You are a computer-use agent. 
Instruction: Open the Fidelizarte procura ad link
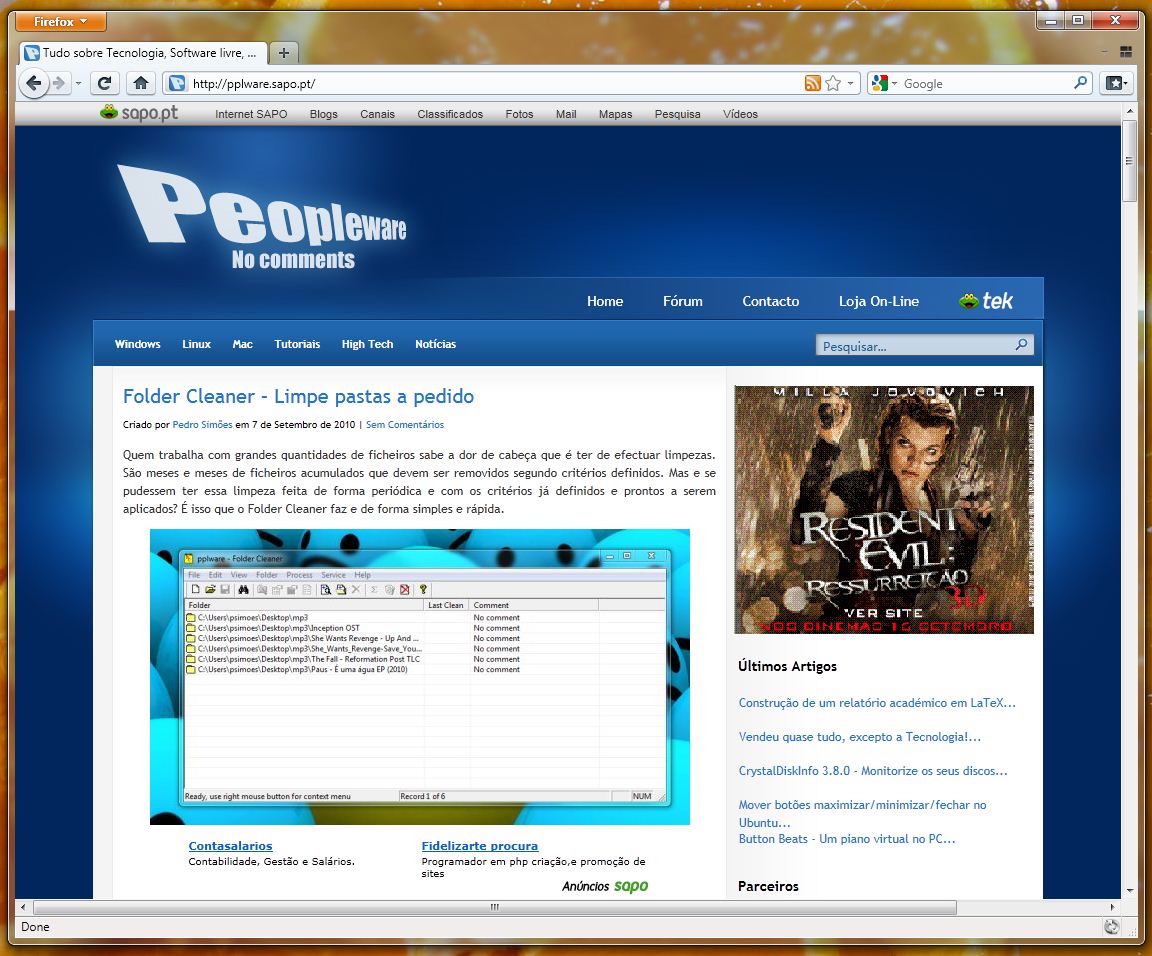coord(480,846)
